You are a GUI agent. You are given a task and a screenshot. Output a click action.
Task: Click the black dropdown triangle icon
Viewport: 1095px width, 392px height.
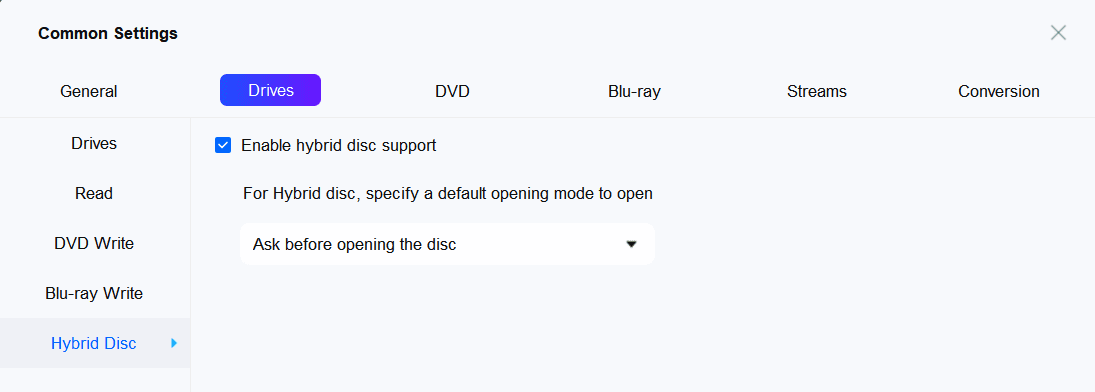coord(631,245)
